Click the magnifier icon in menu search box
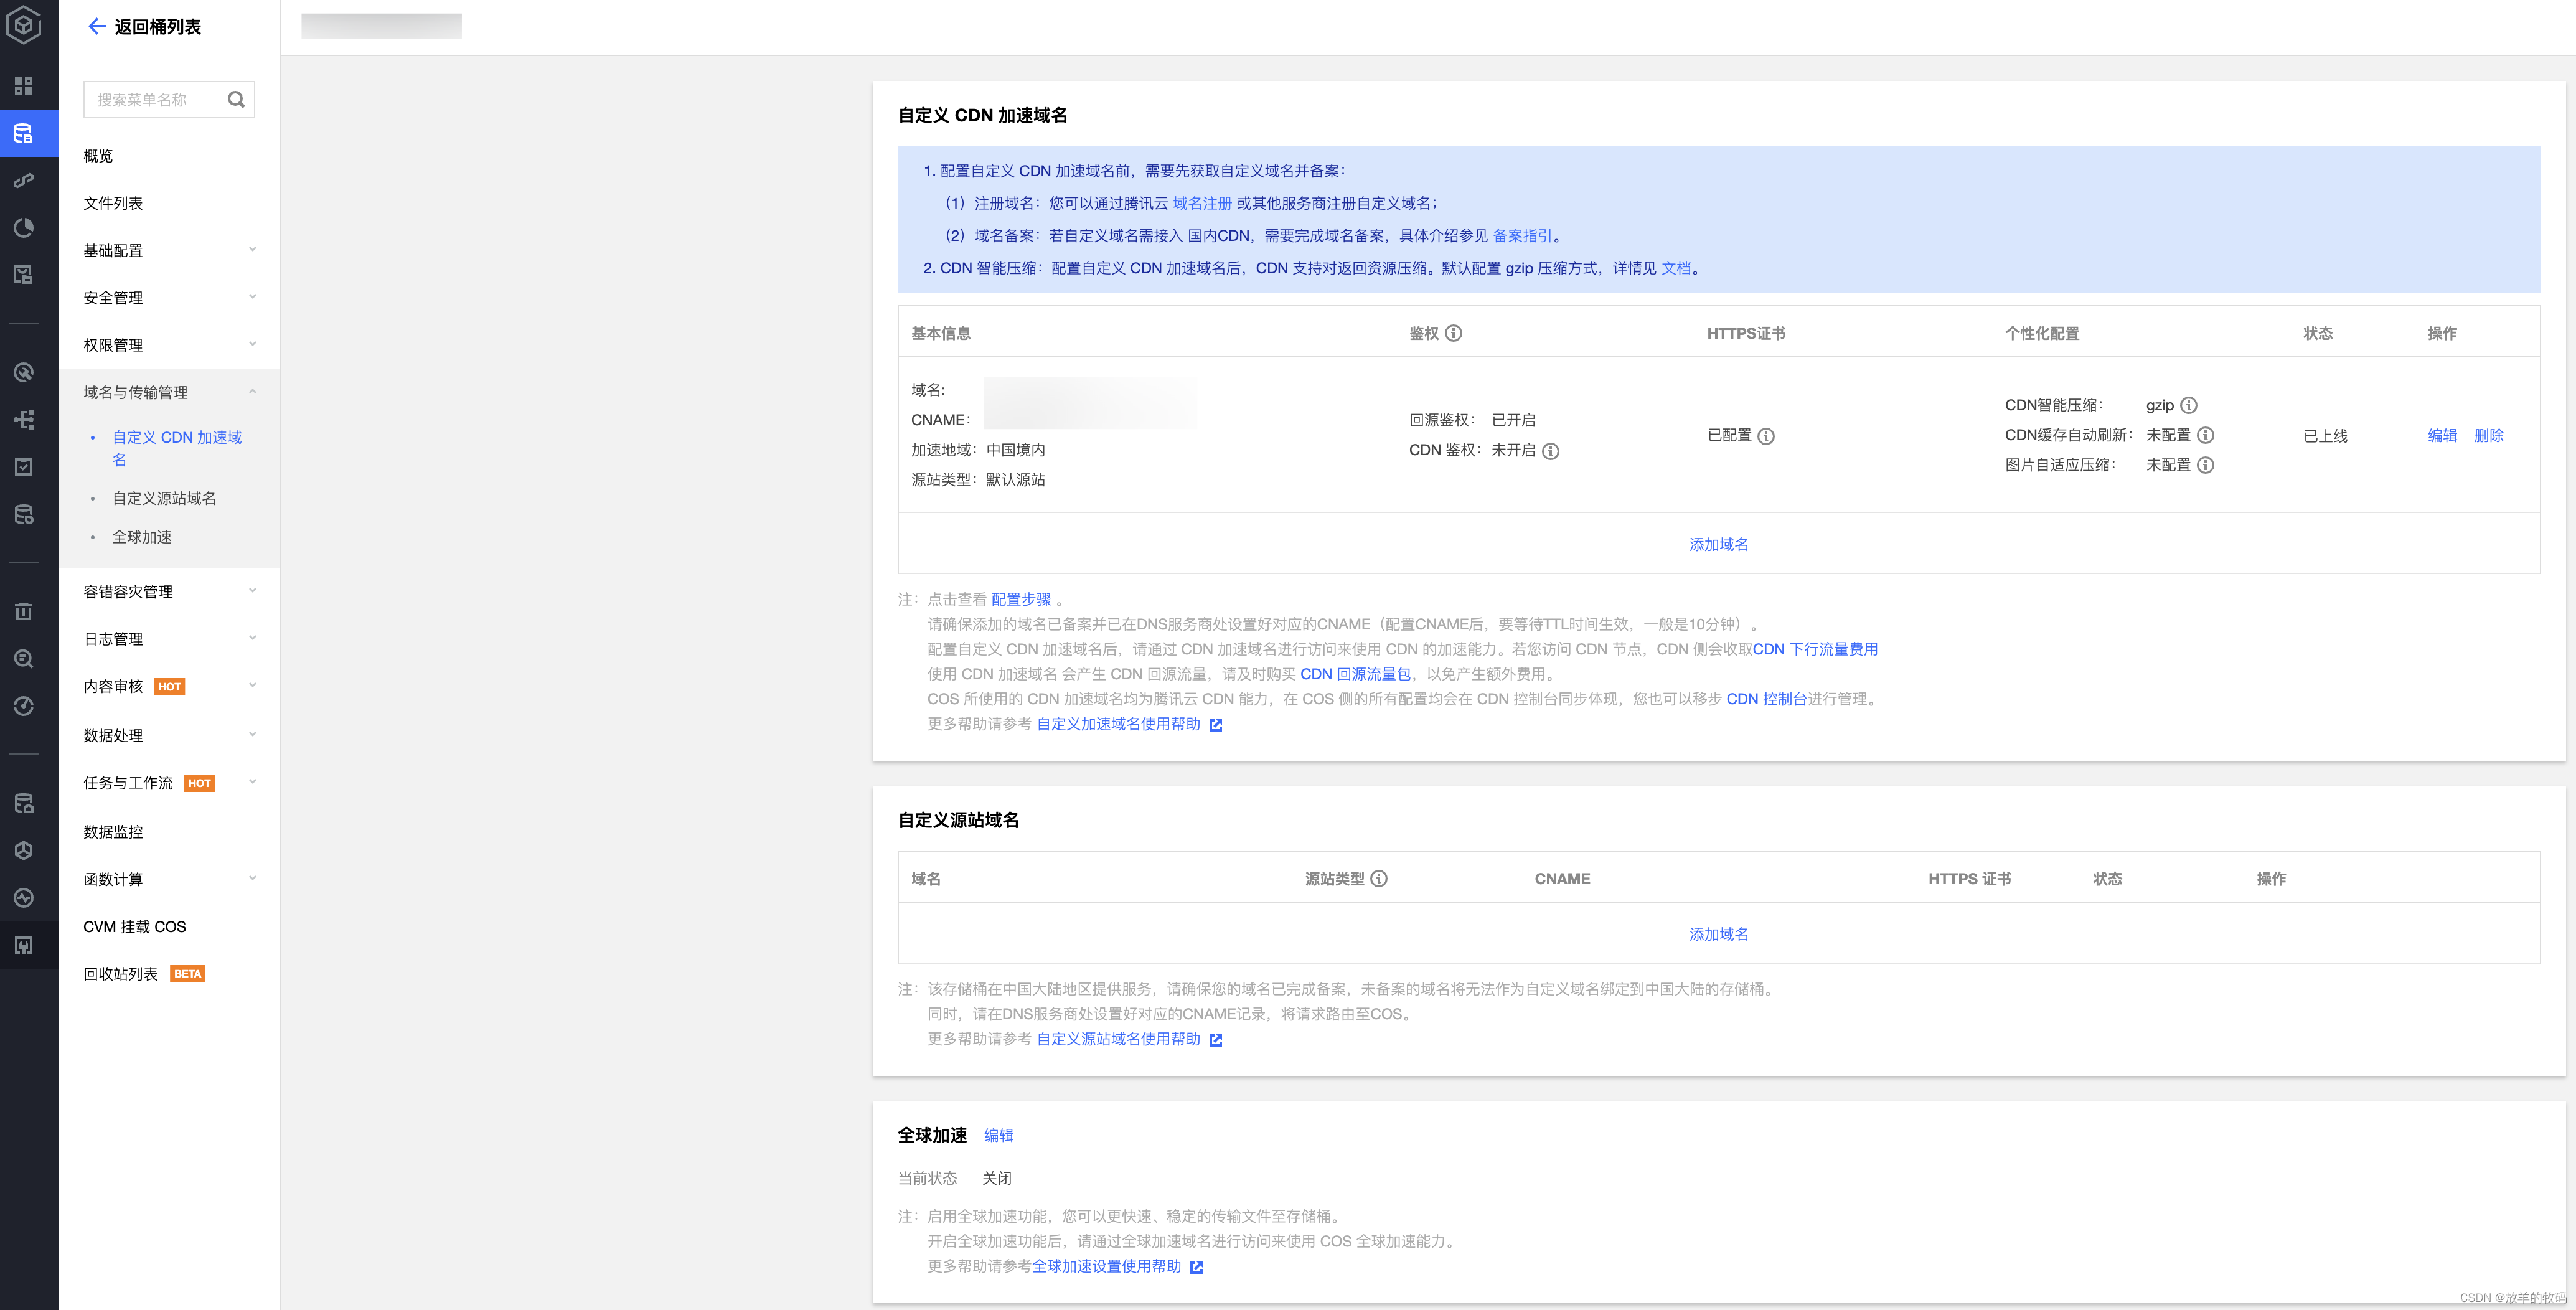 (236, 99)
